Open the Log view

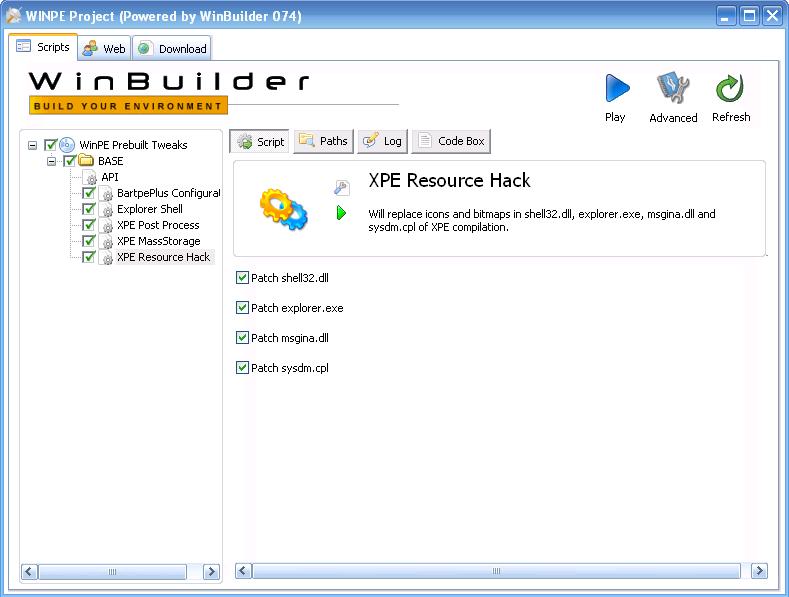tap(382, 141)
